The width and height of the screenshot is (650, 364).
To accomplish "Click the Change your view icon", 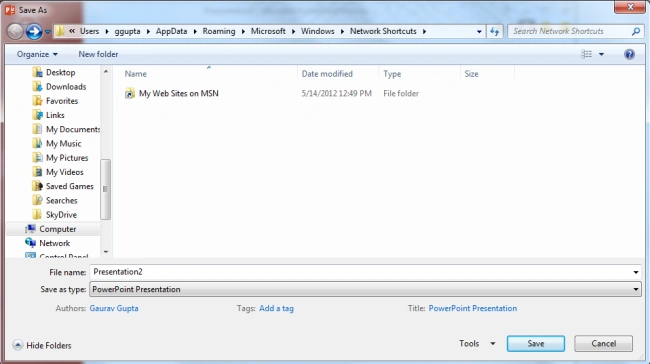I will pos(587,54).
